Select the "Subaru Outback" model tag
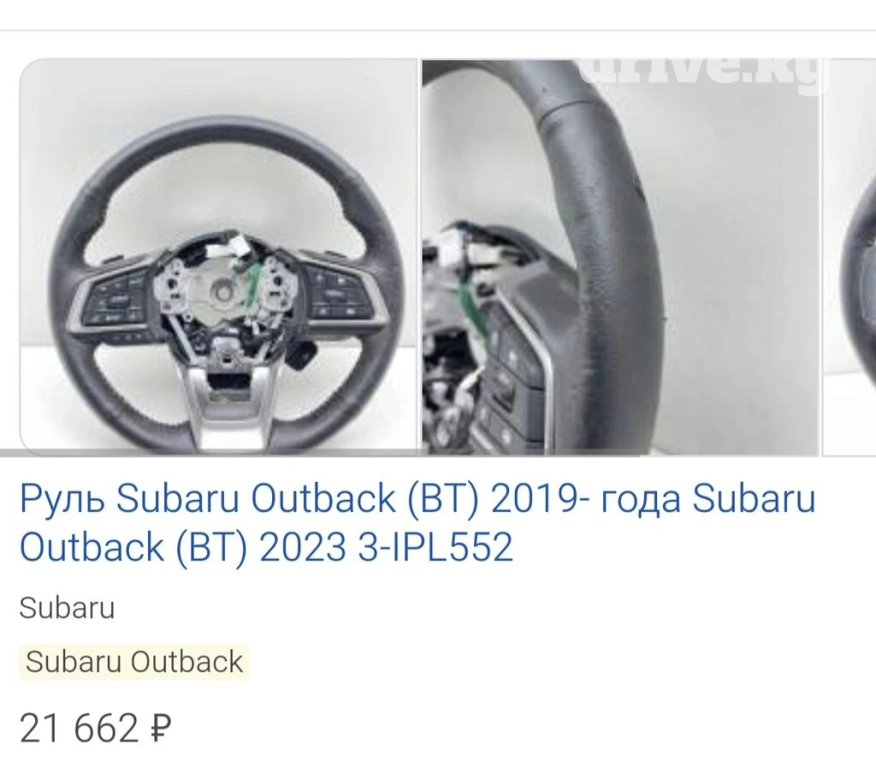Viewport: 876px width, 768px height. (134, 662)
